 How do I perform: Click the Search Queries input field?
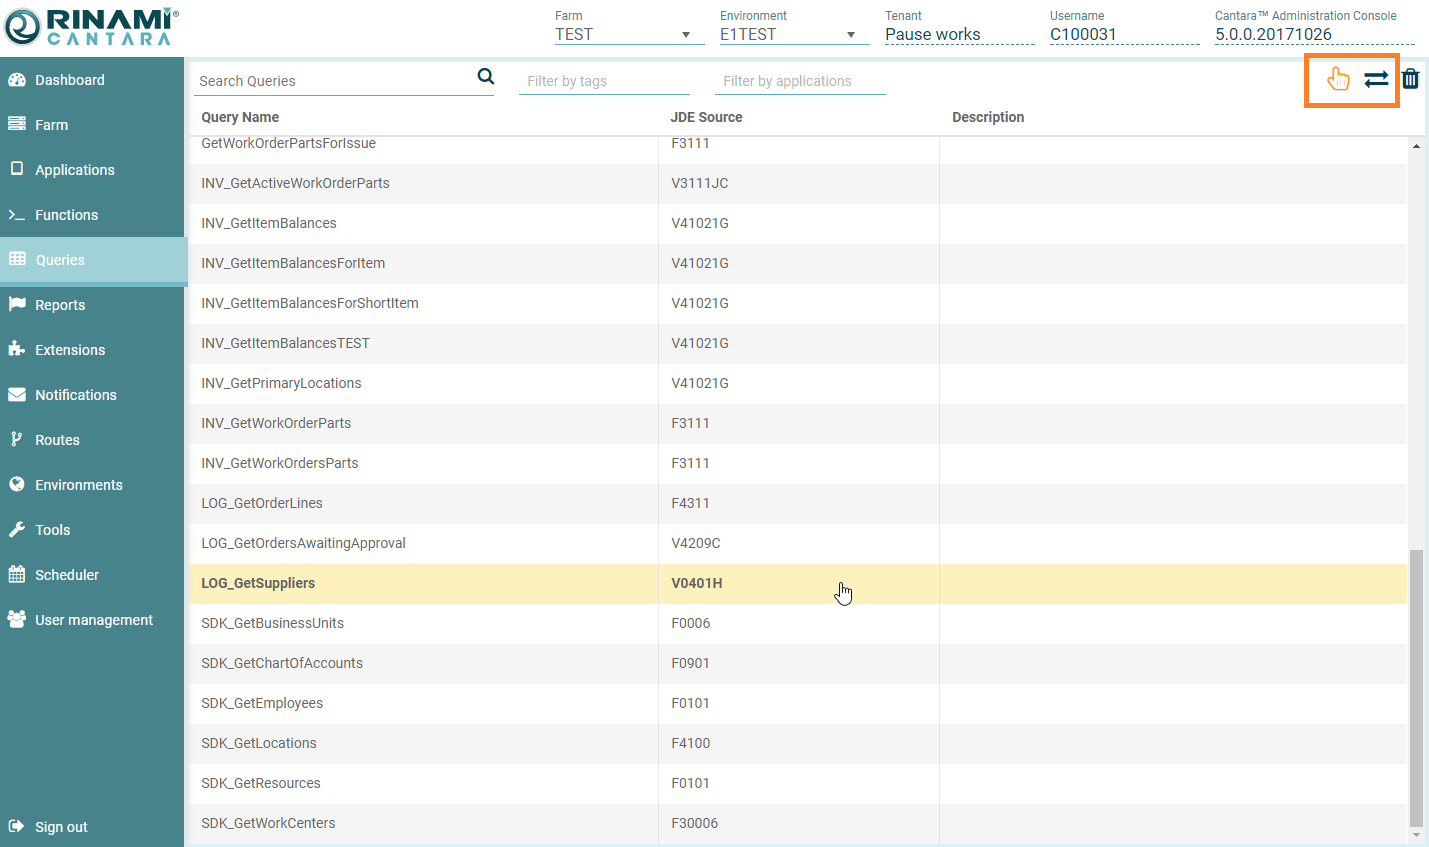click(x=333, y=81)
